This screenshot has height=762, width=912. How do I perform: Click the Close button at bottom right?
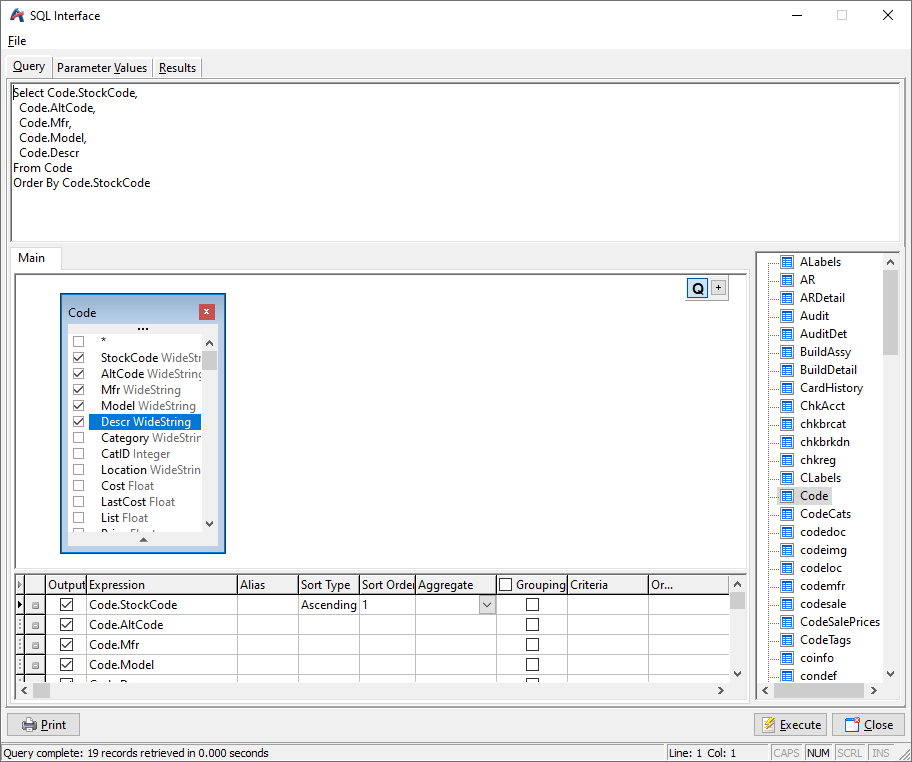(x=868, y=725)
